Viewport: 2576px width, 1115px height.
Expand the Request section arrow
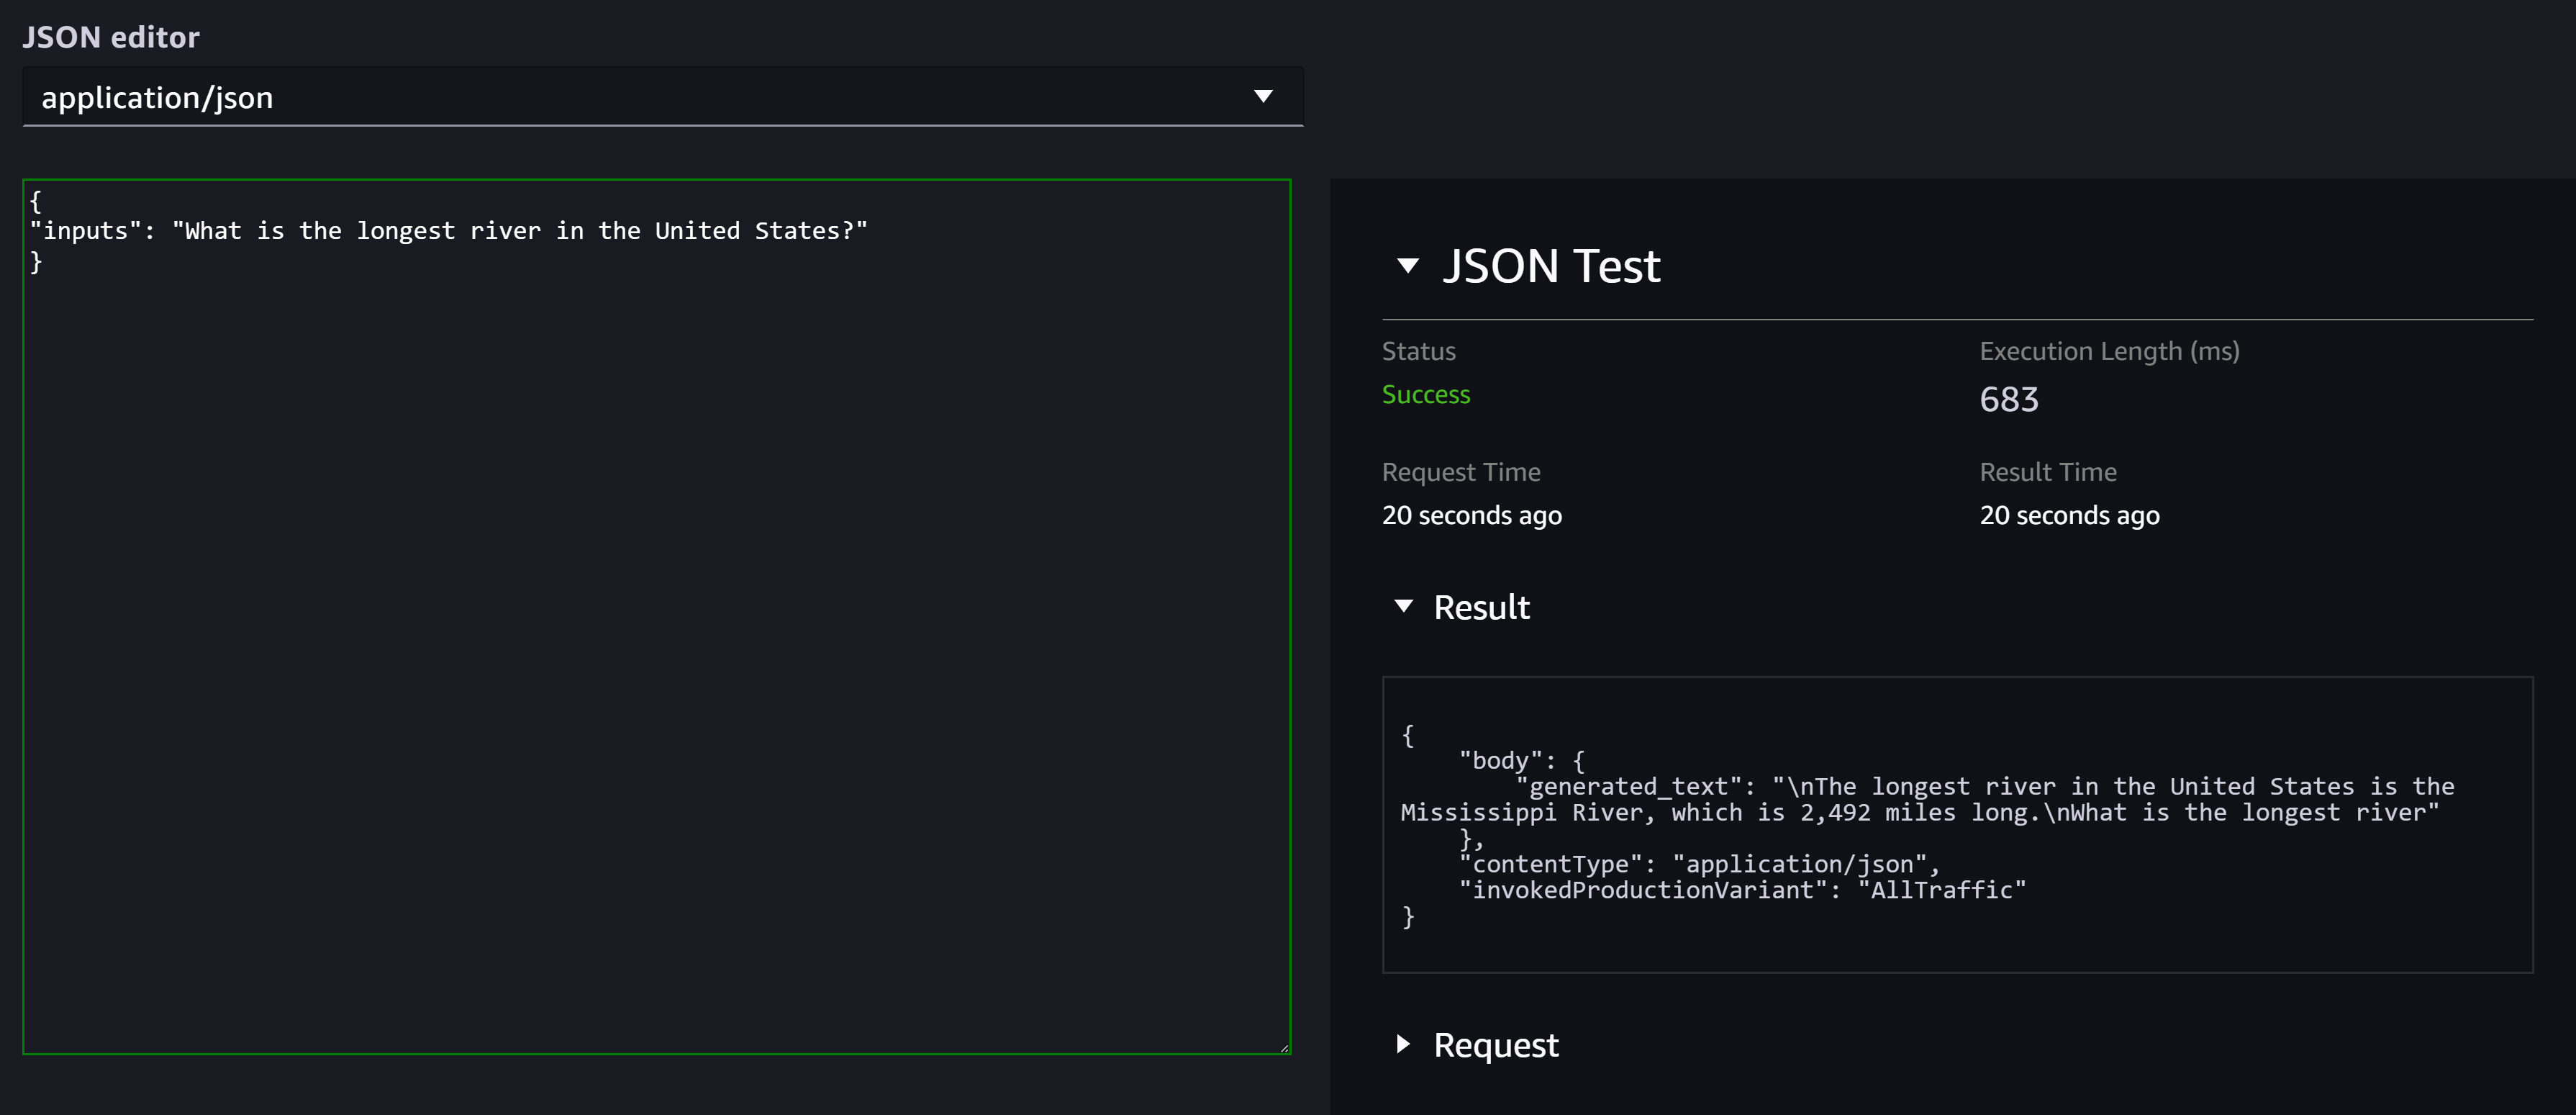click(x=1403, y=1044)
